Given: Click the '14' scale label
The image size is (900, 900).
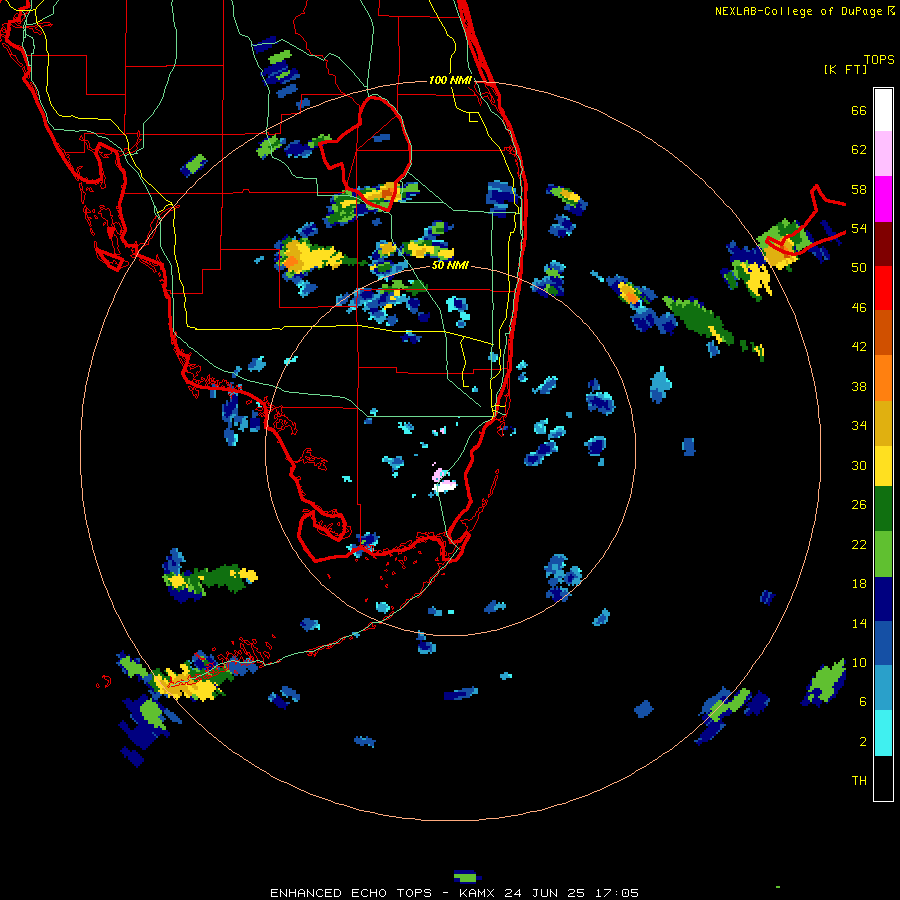Looking at the screenshot, I should click(859, 623).
